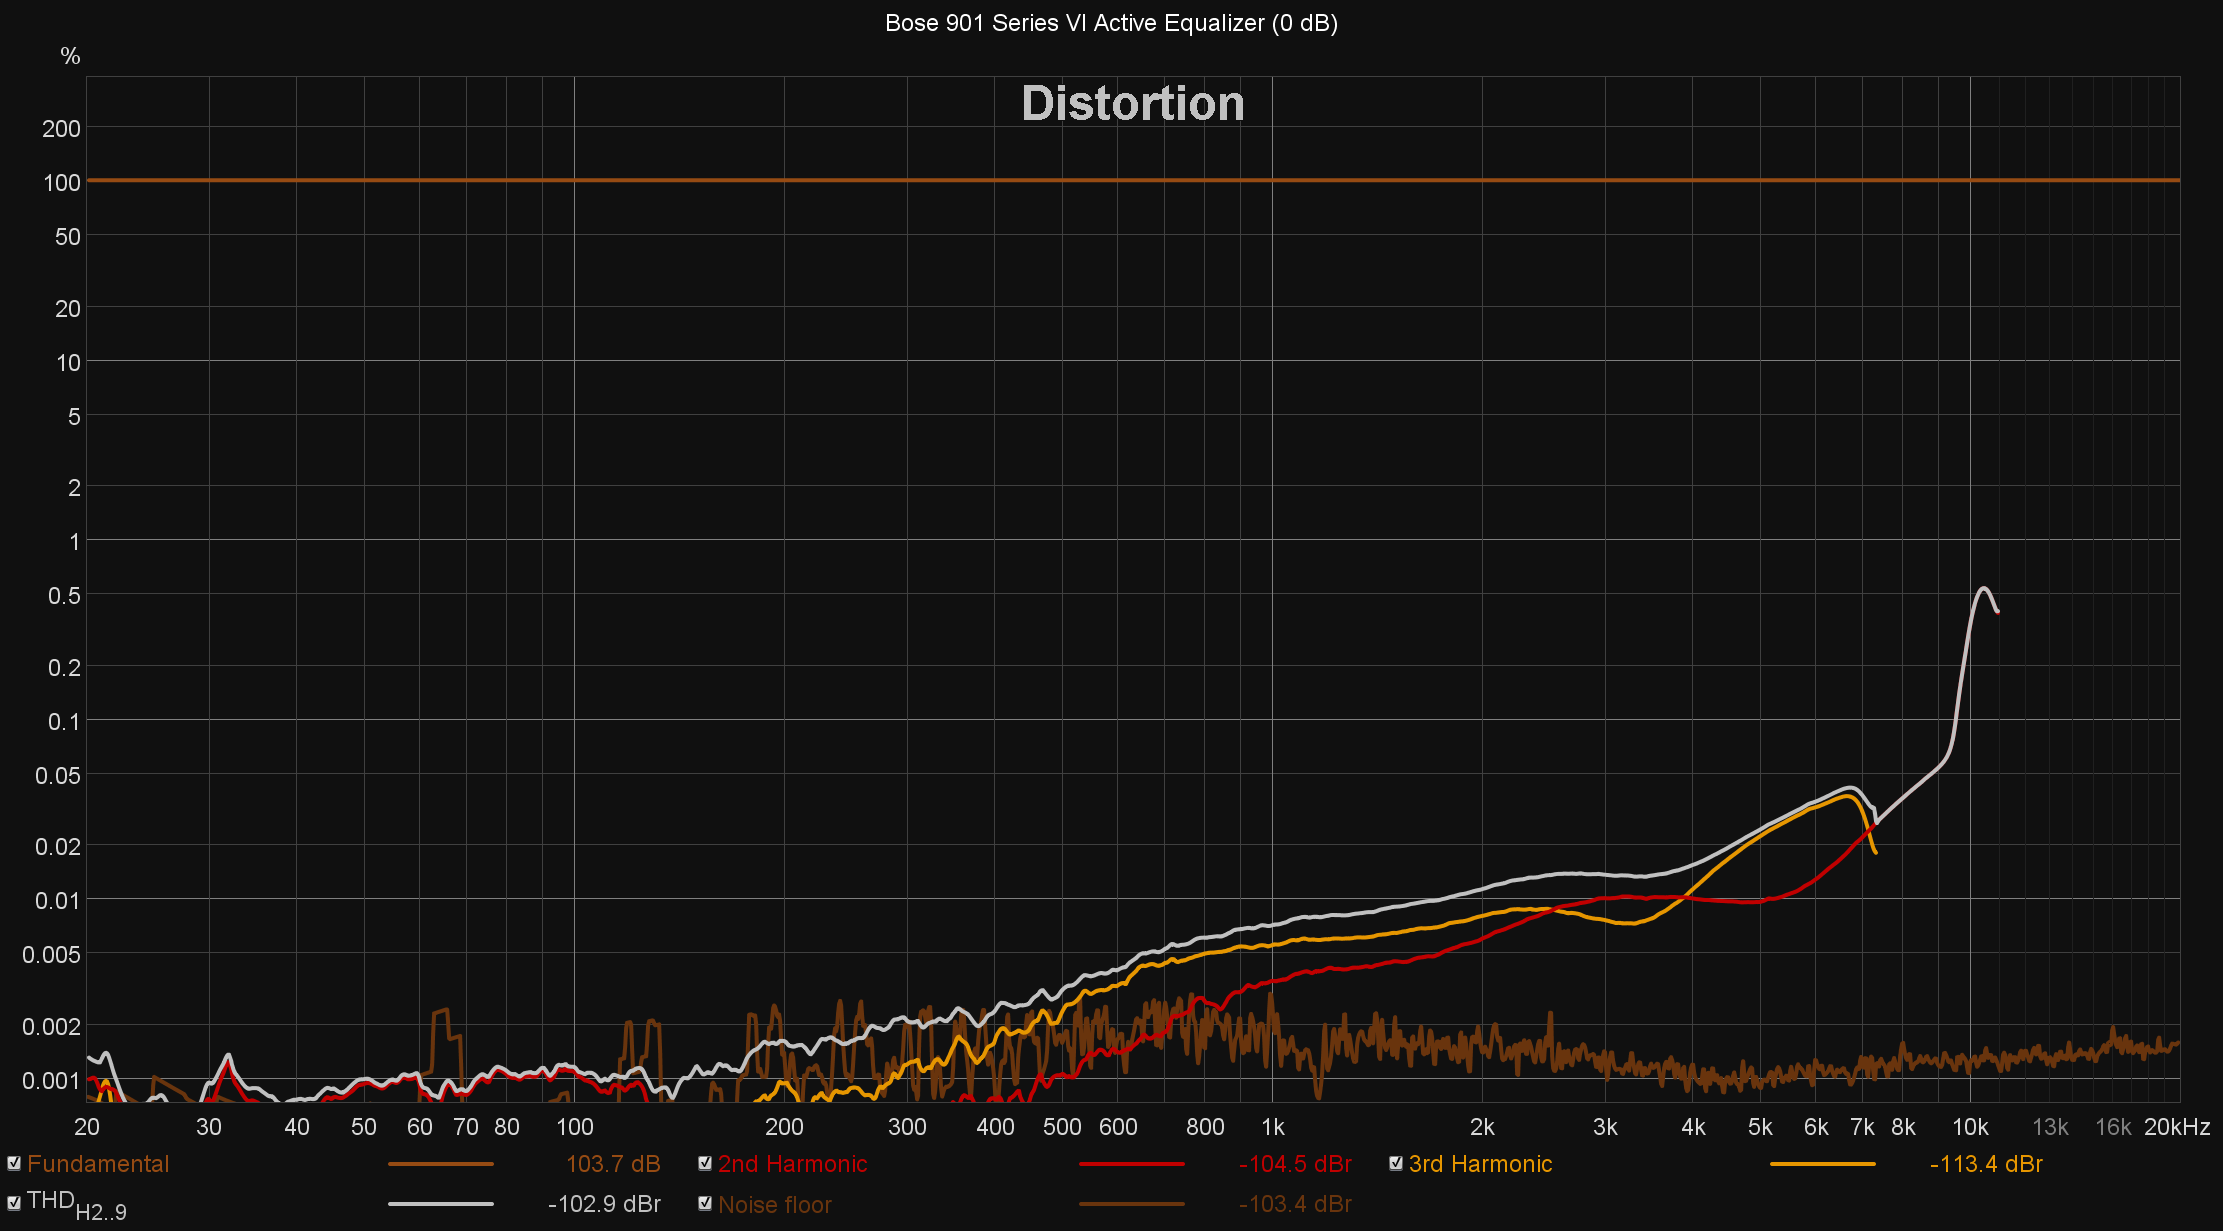The width and height of the screenshot is (2223, 1231).
Task: Click the THD white line sample
Action: coord(441,1204)
